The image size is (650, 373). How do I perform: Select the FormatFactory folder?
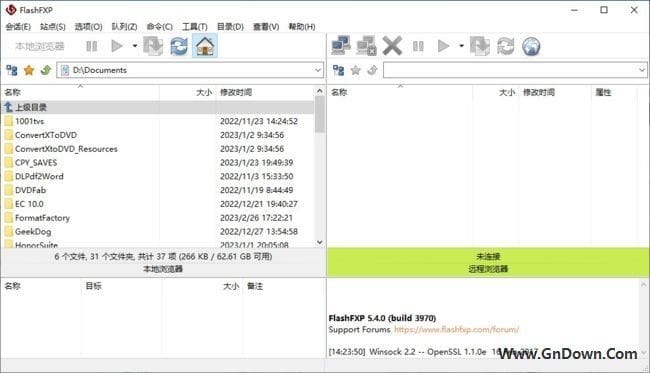158,218
